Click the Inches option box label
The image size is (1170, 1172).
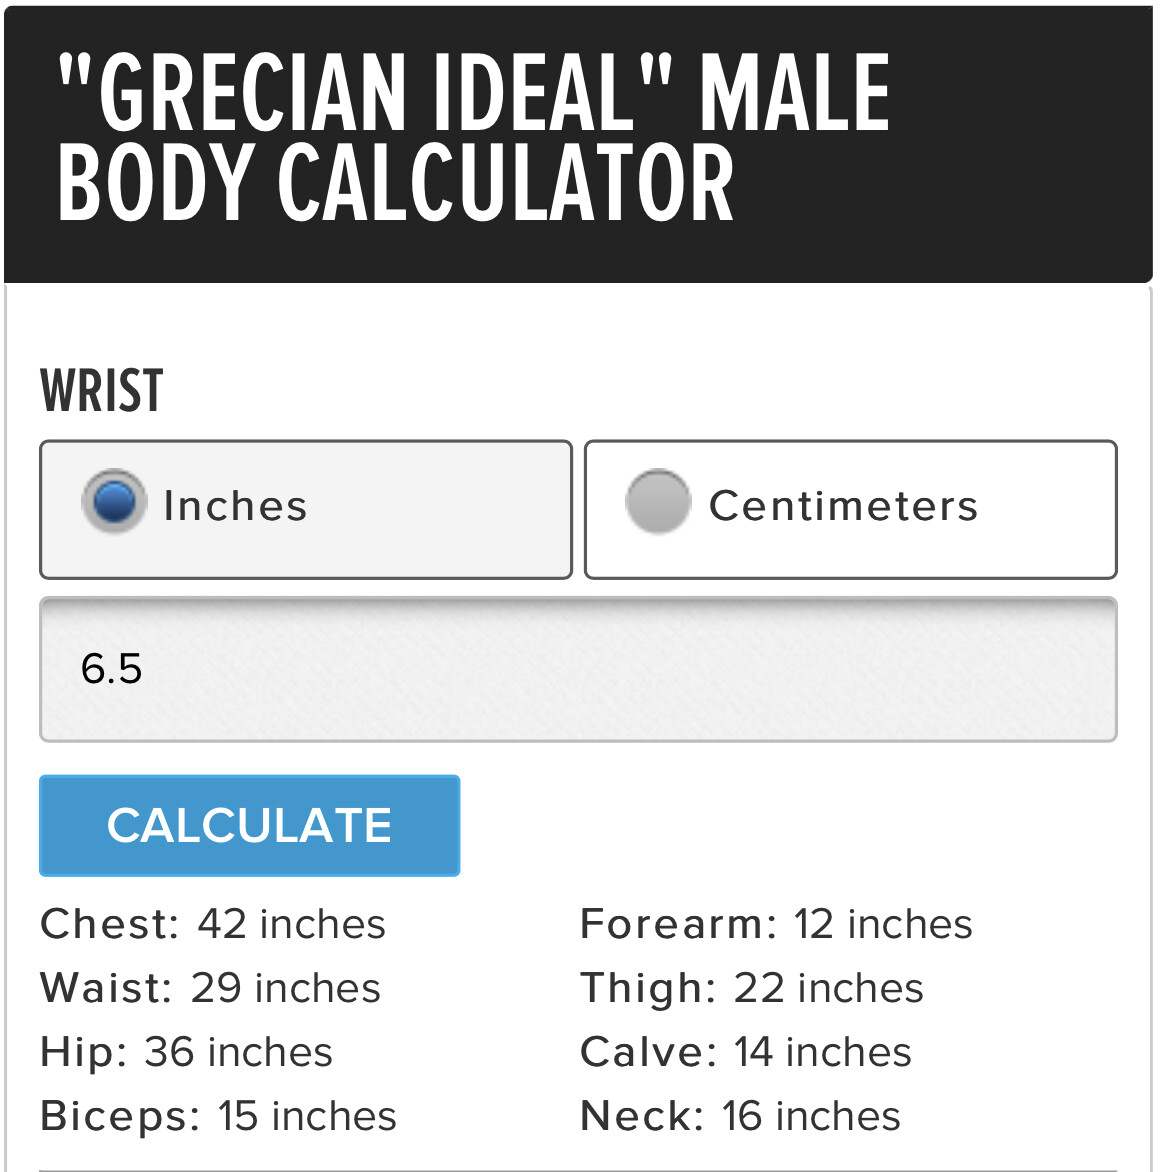click(235, 506)
